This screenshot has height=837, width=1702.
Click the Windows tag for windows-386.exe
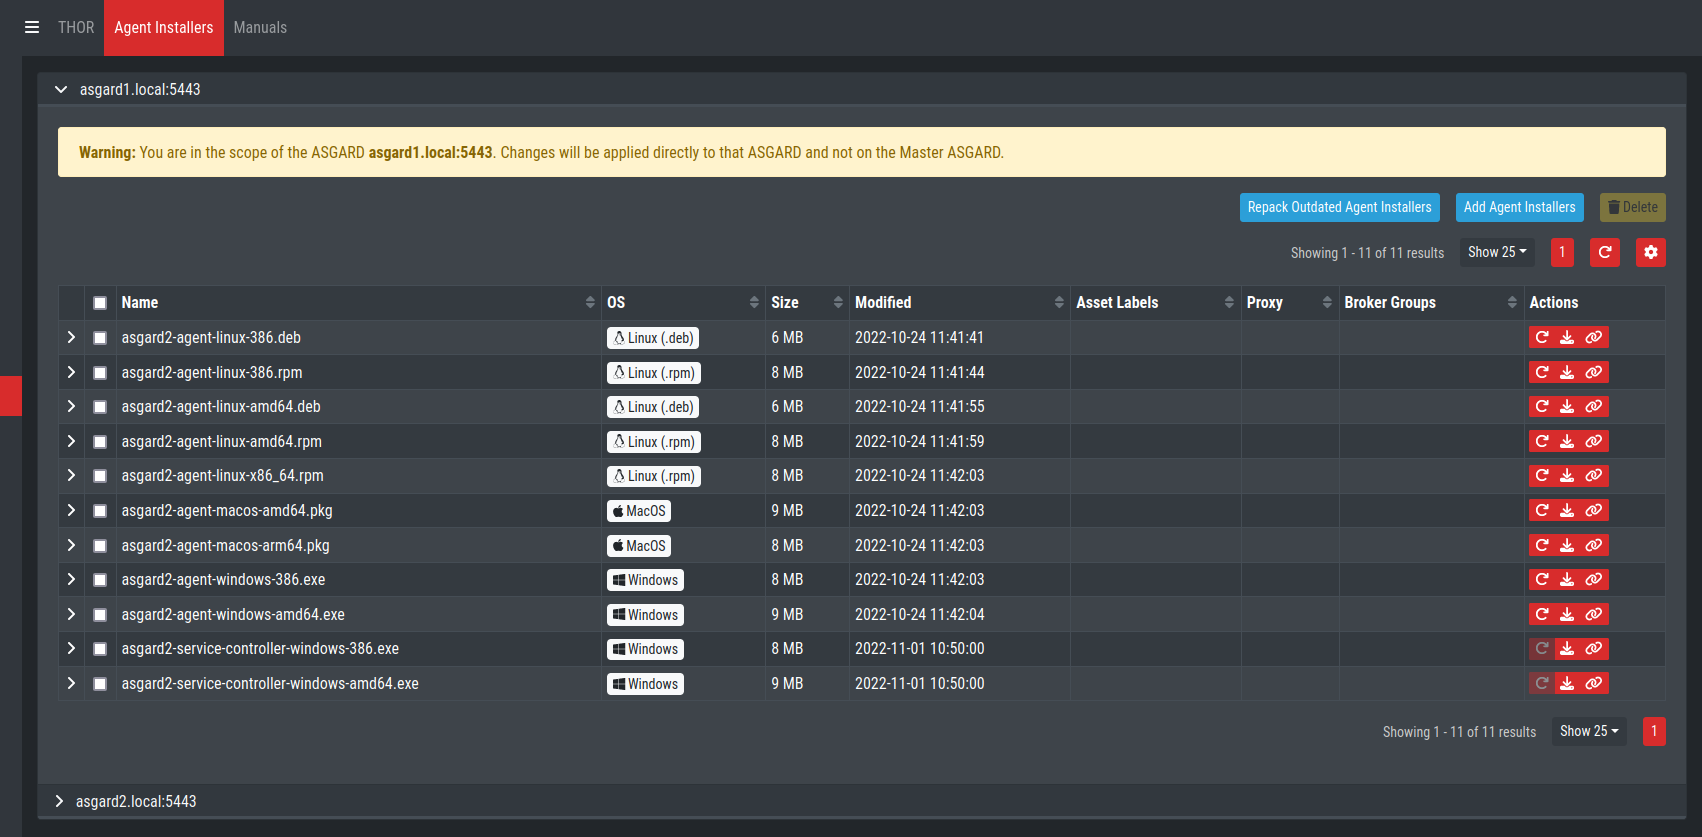(x=646, y=581)
